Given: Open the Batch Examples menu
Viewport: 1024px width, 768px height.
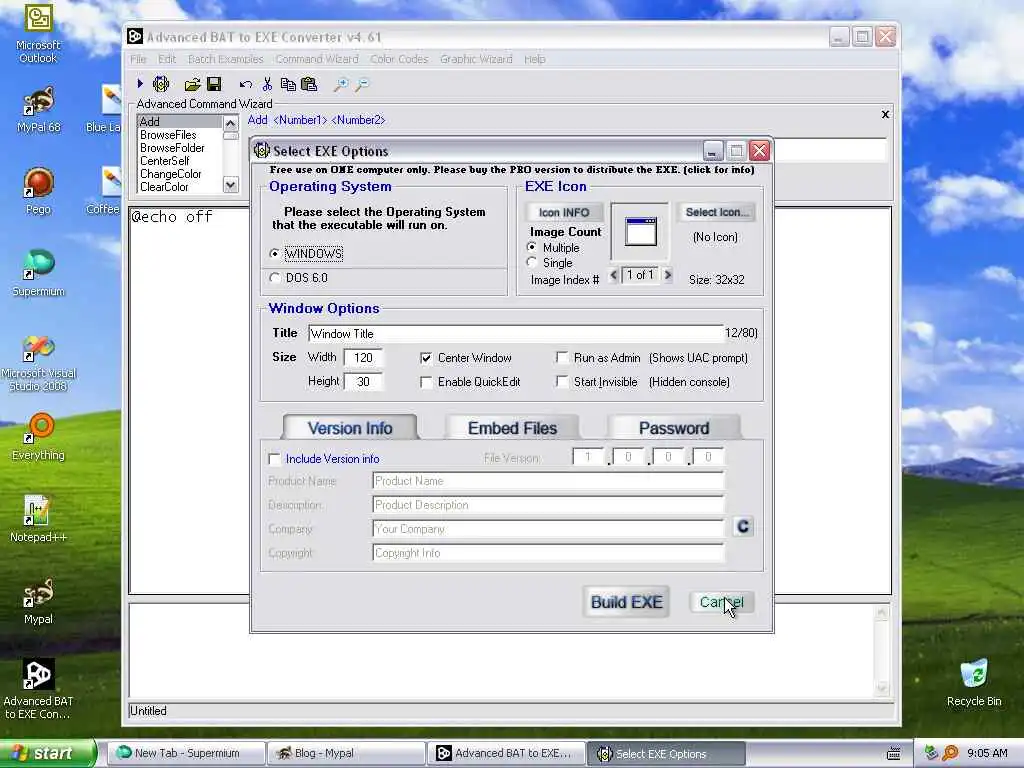Looking at the screenshot, I should point(225,59).
